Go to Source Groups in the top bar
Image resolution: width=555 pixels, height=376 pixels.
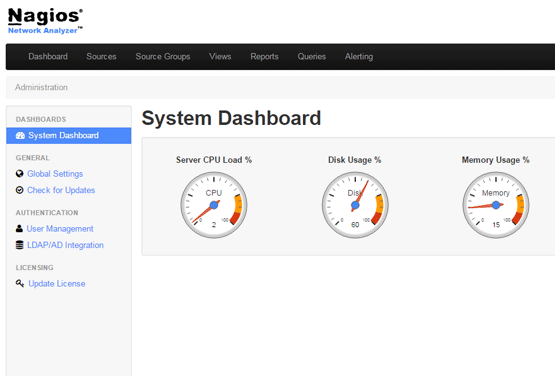pos(163,57)
